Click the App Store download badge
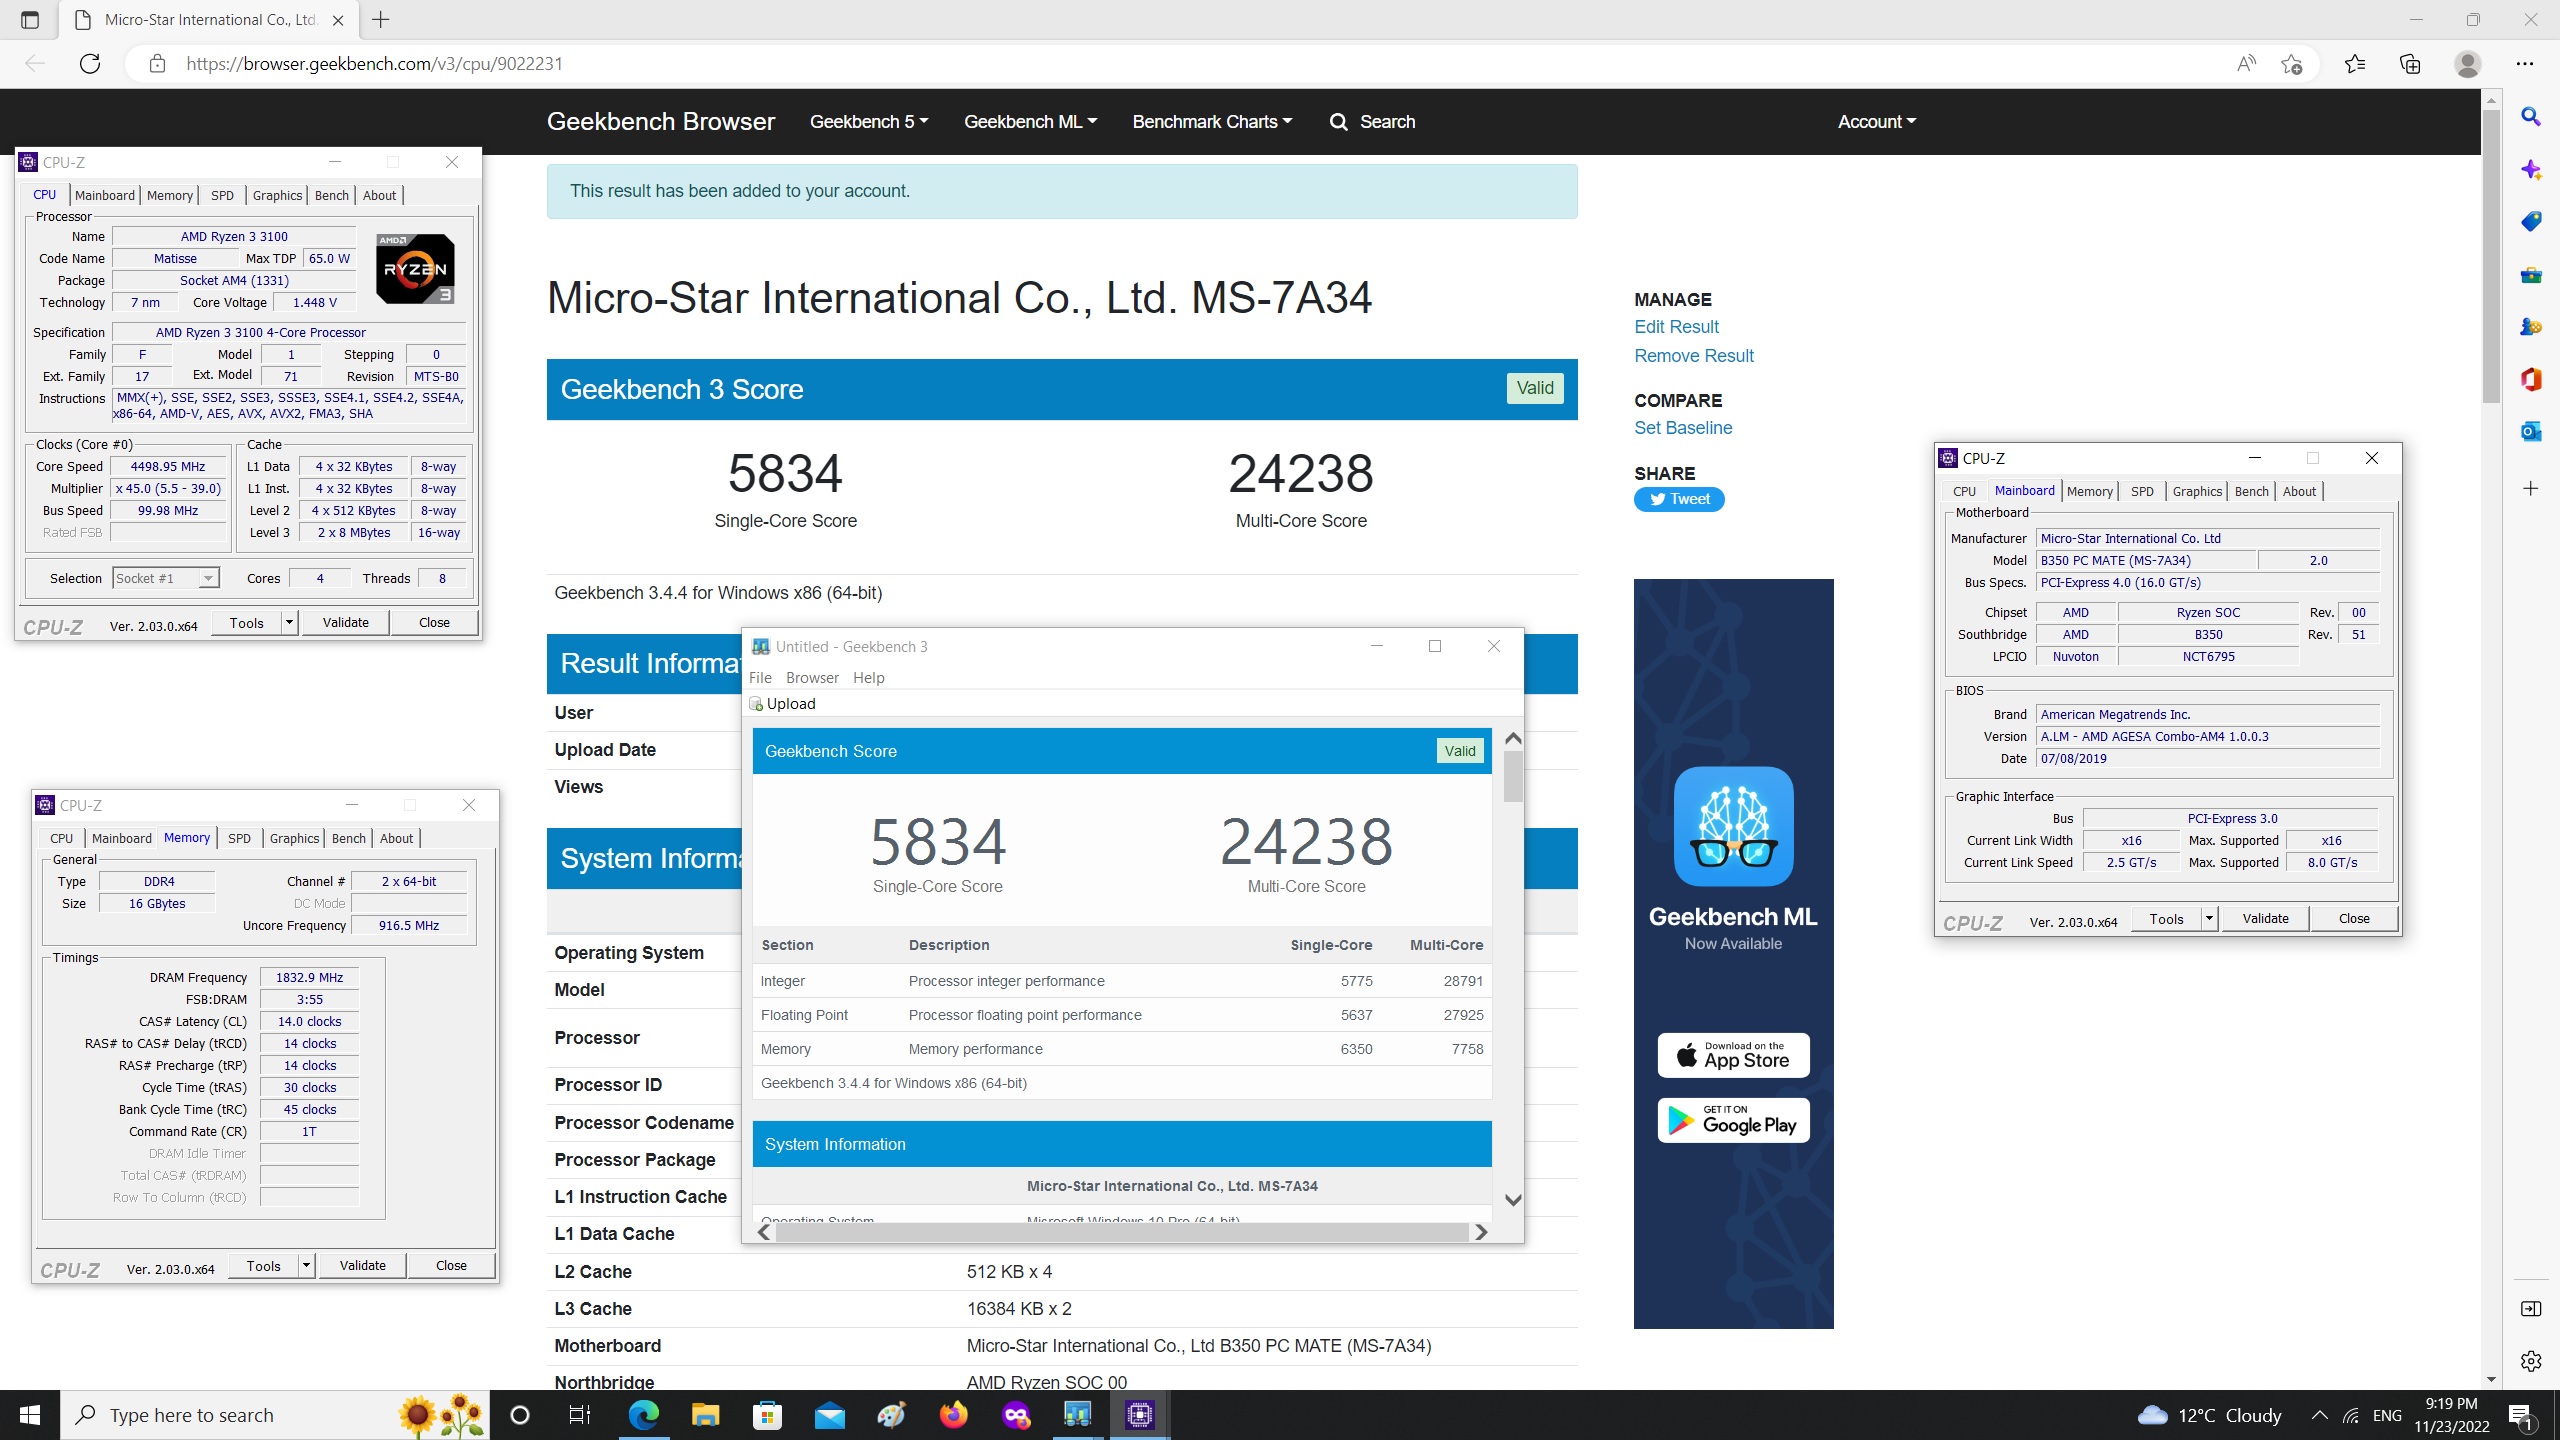 coord(1733,1055)
